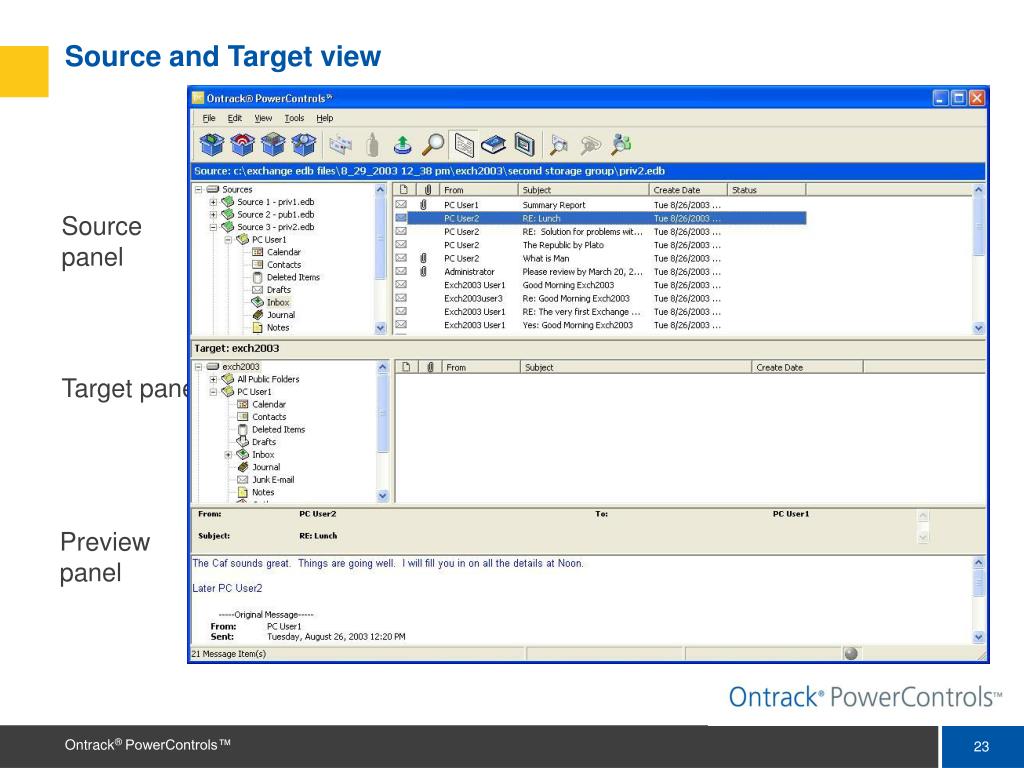1024x768 pixels.
Task: Collapse PC User1 in the target tree
Action: 213,392
